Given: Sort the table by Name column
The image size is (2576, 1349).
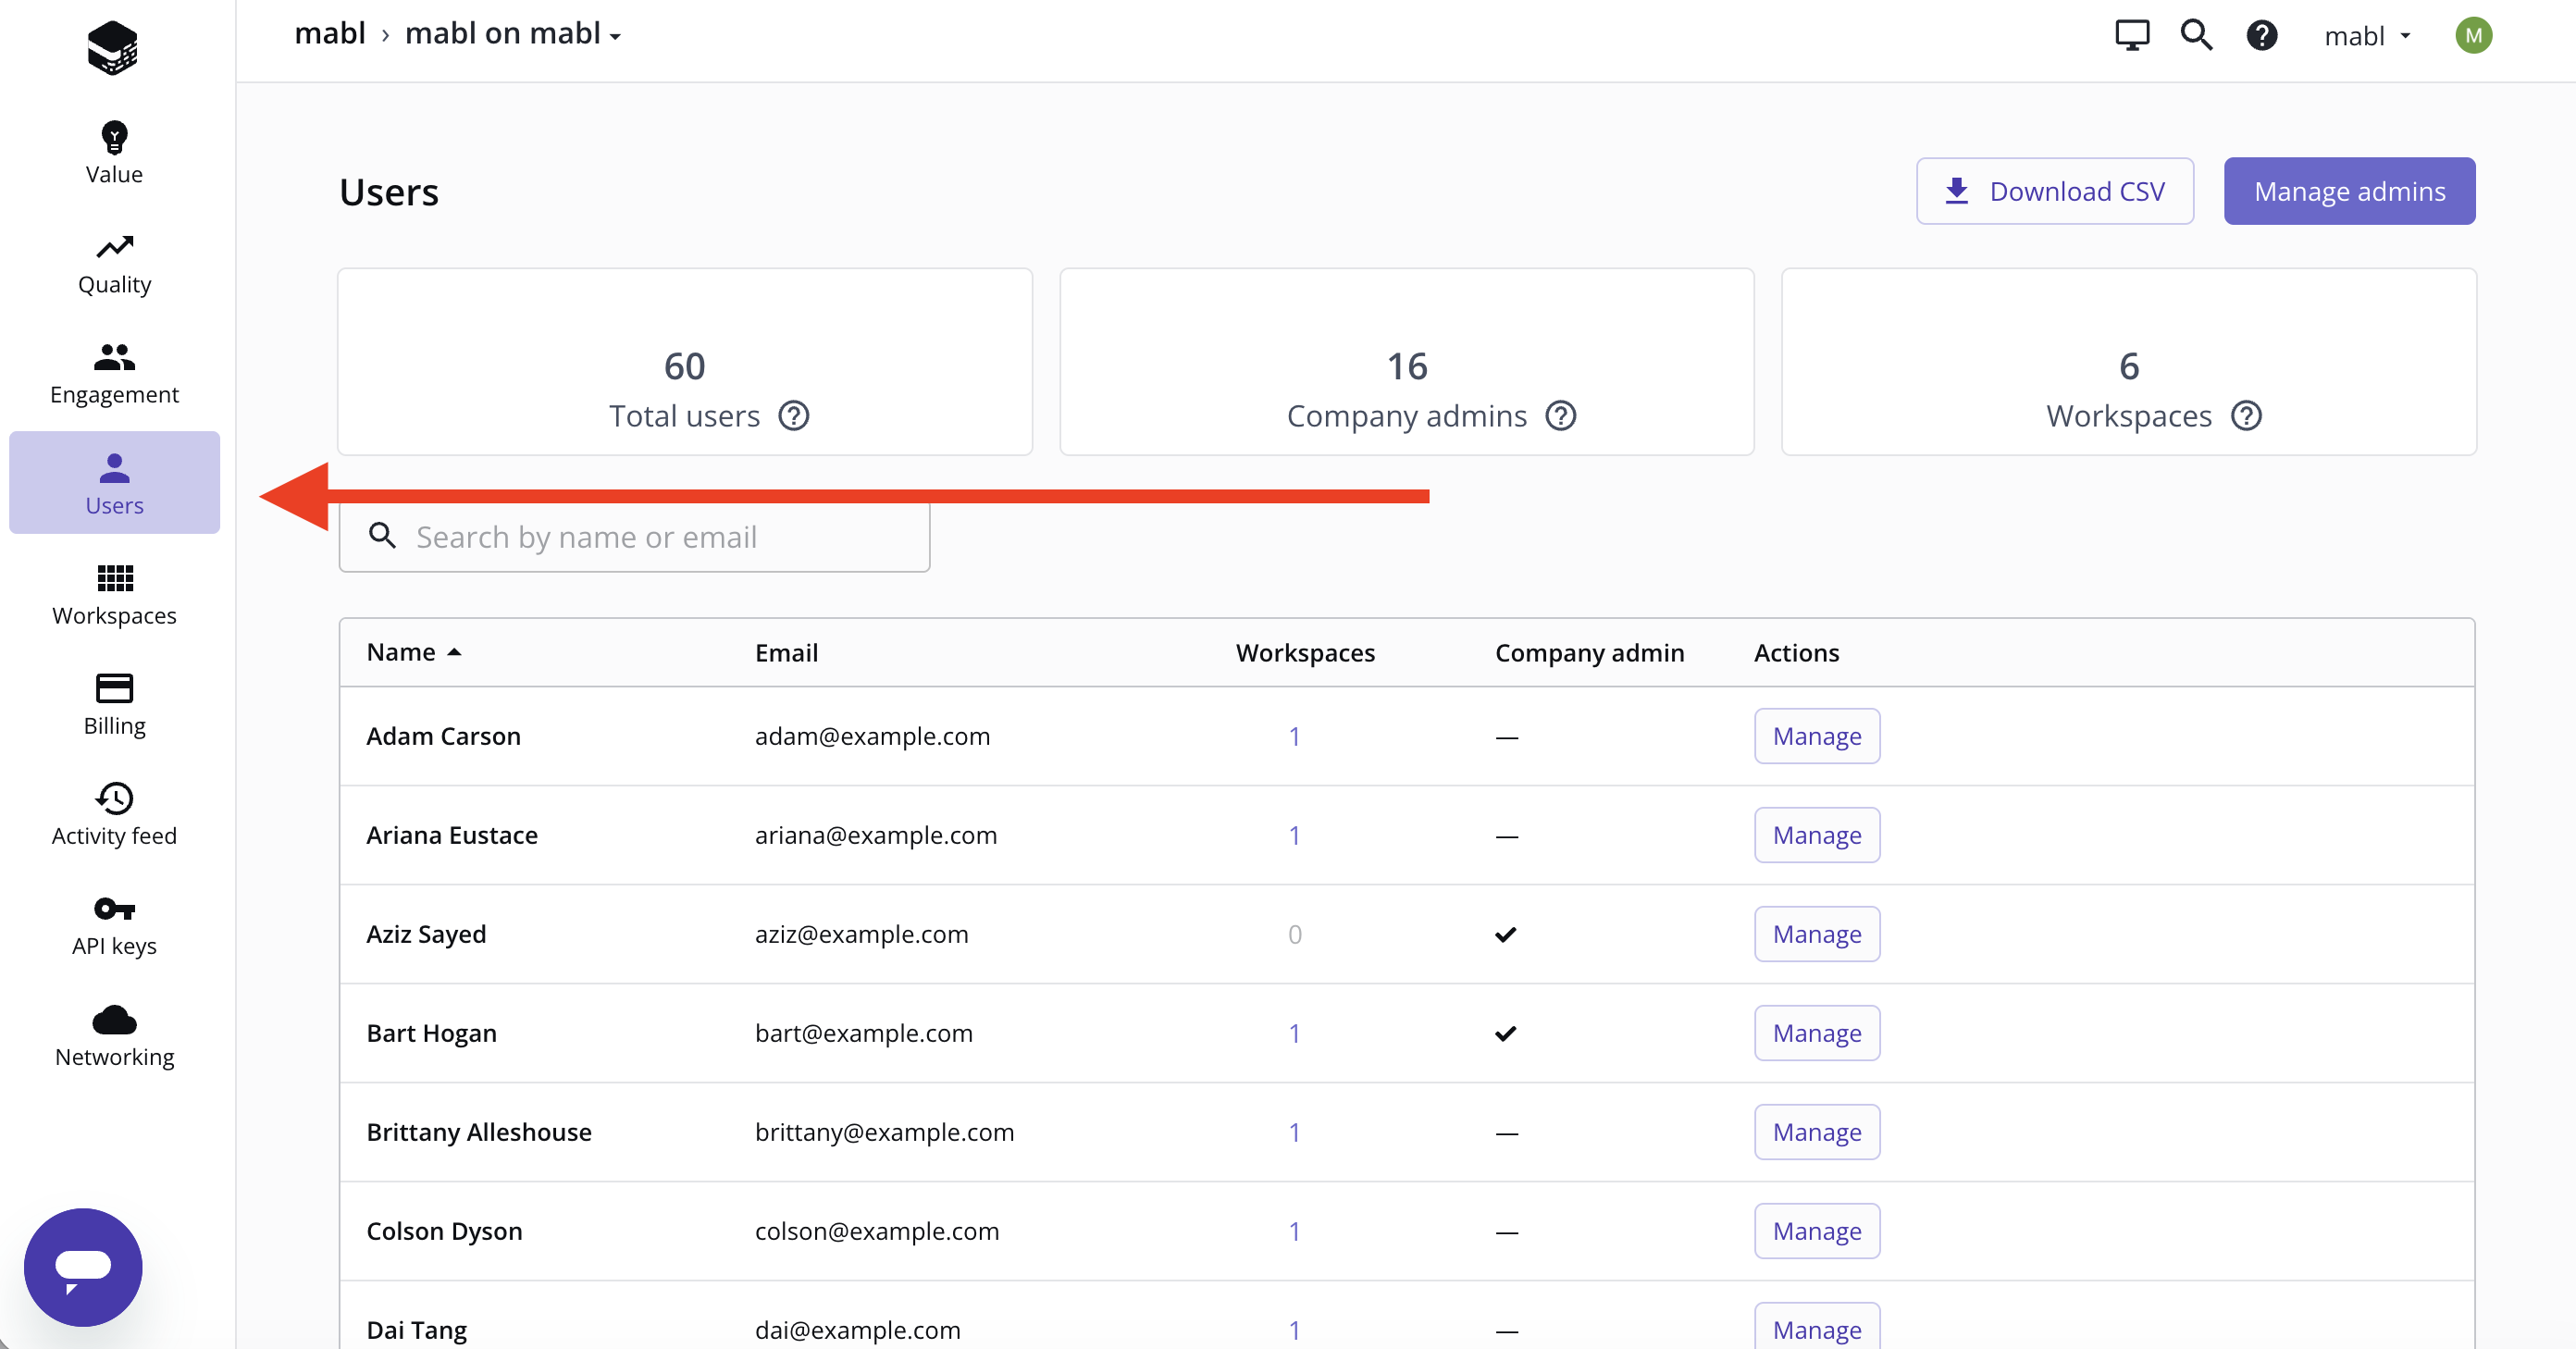Looking at the screenshot, I should 413,652.
